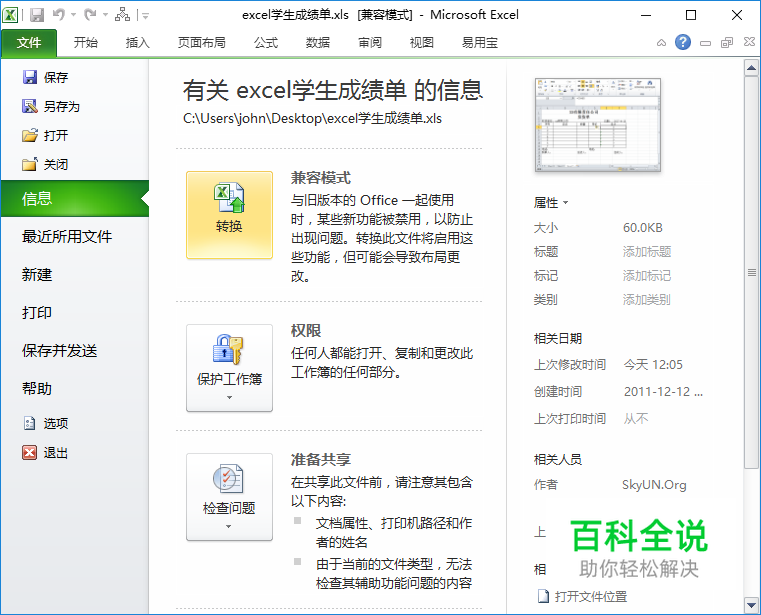761x615 pixels.
Task: Open the 审阅 ribbon tab
Action: (x=370, y=43)
